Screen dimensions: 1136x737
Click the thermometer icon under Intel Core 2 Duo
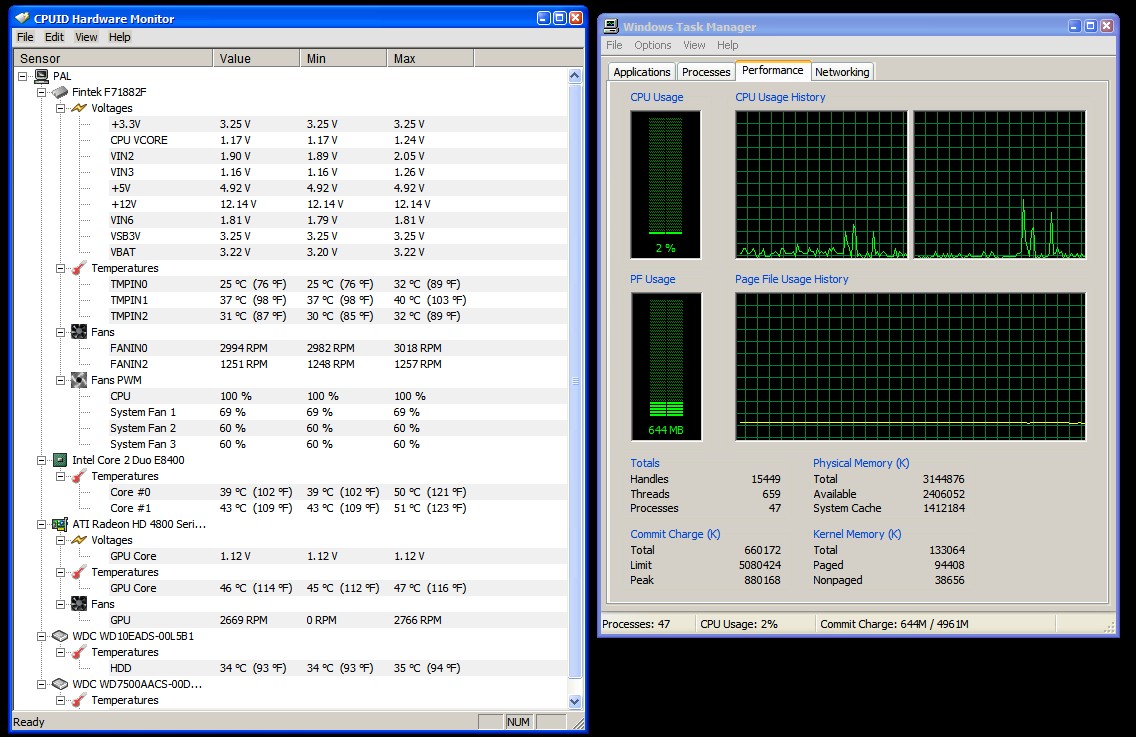[79, 476]
